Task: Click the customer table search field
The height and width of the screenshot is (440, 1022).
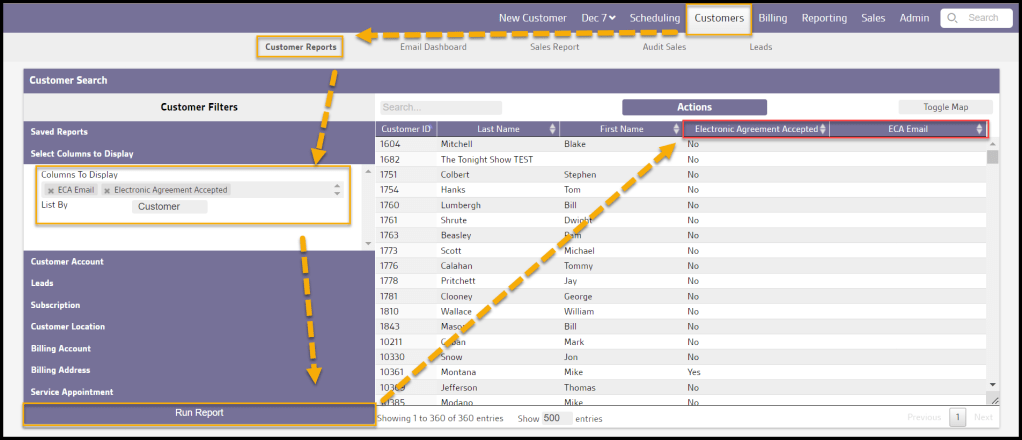Action: (440, 107)
